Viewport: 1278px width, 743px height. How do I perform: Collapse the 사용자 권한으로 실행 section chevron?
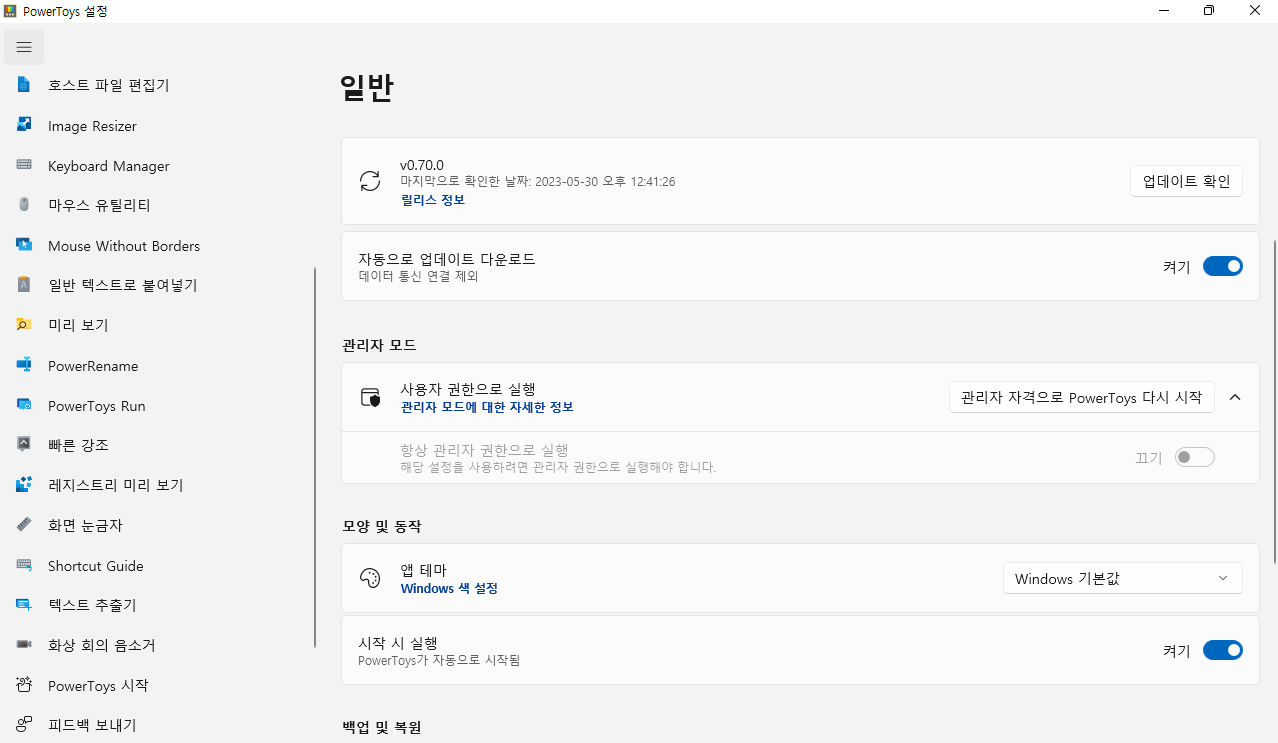point(1235,397)
